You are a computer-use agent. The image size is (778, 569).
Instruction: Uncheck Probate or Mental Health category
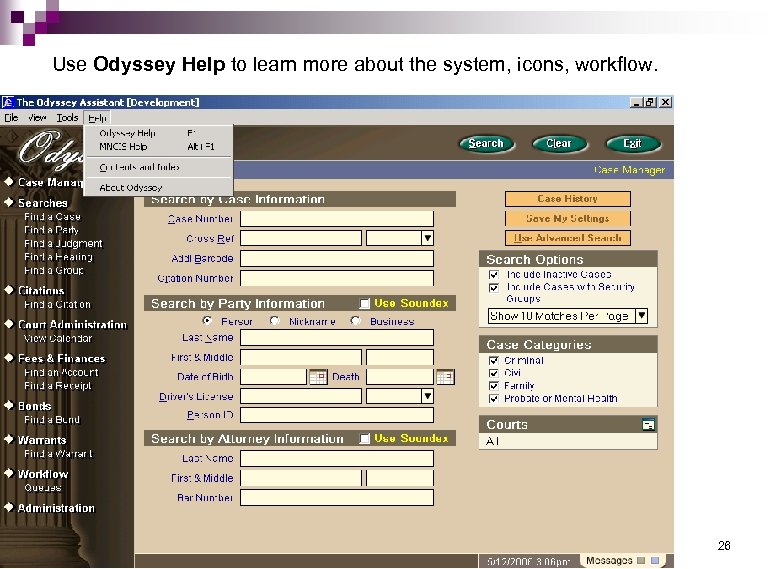coord(494,398)
